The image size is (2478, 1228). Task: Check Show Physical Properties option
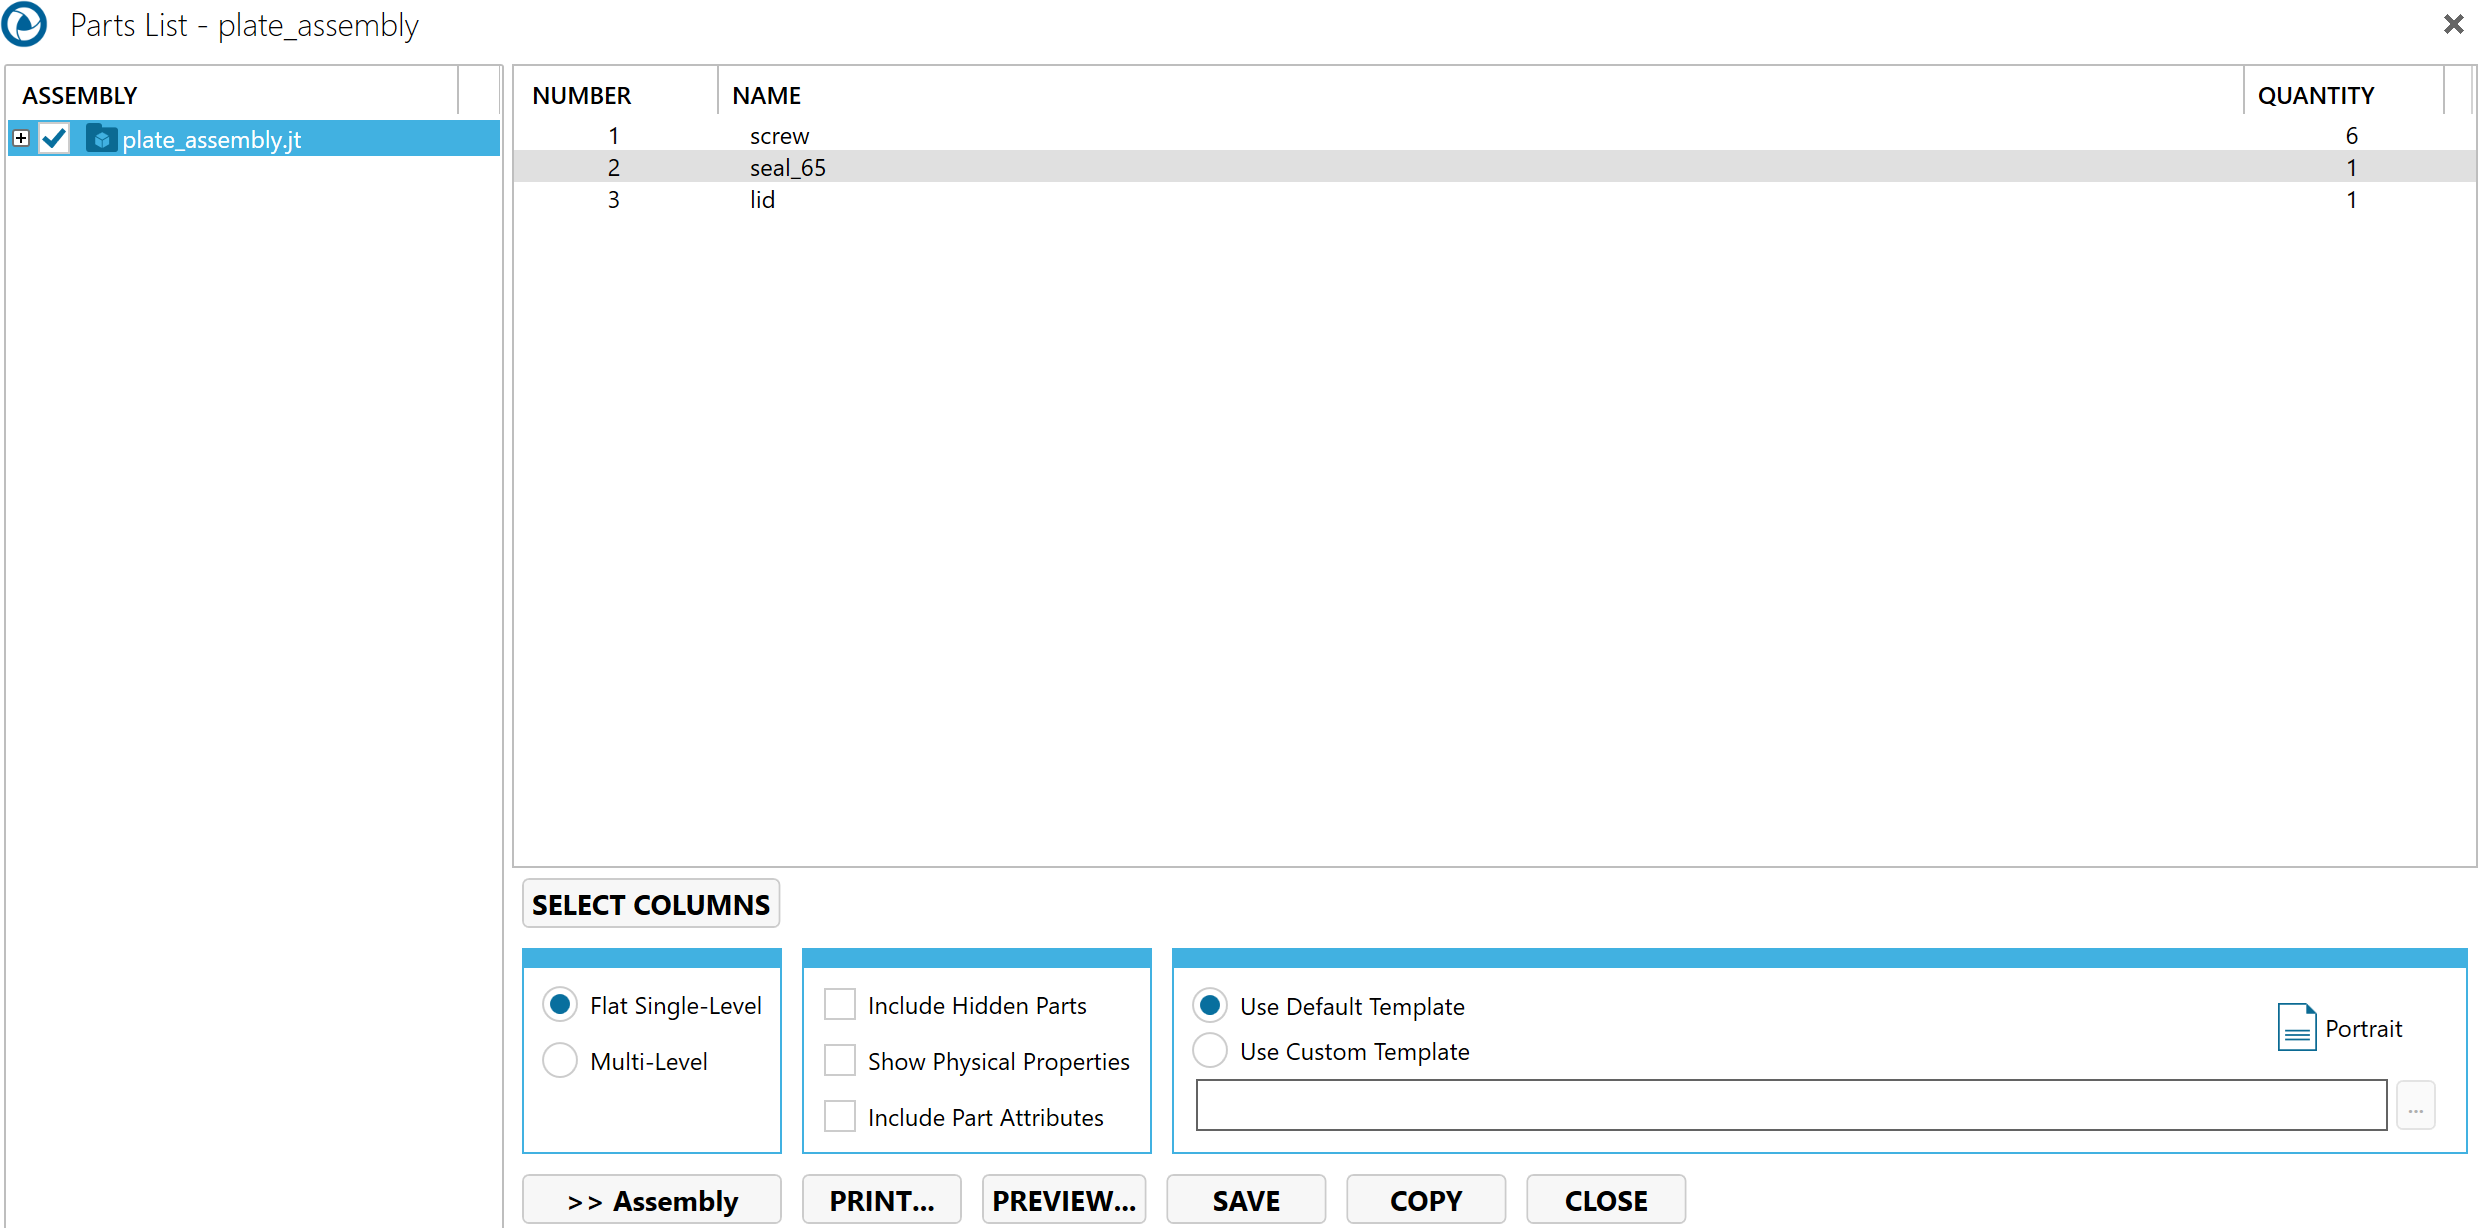840,1061
